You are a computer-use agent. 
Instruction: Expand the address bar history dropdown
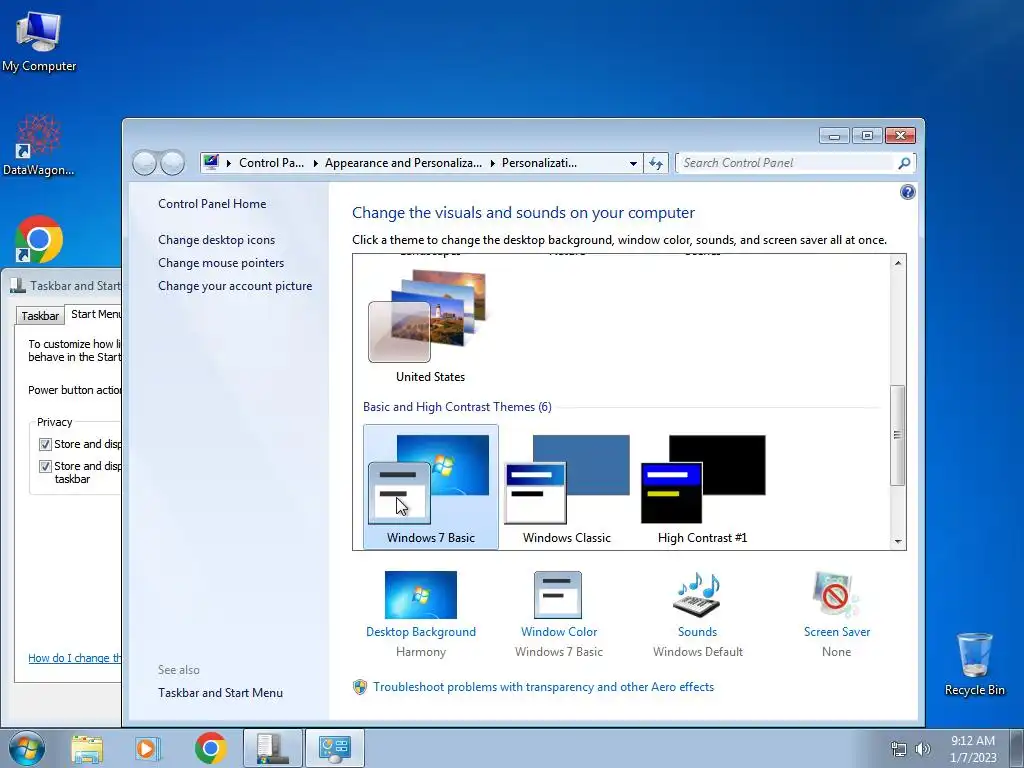pyautogui.click(x=633, y=163)
